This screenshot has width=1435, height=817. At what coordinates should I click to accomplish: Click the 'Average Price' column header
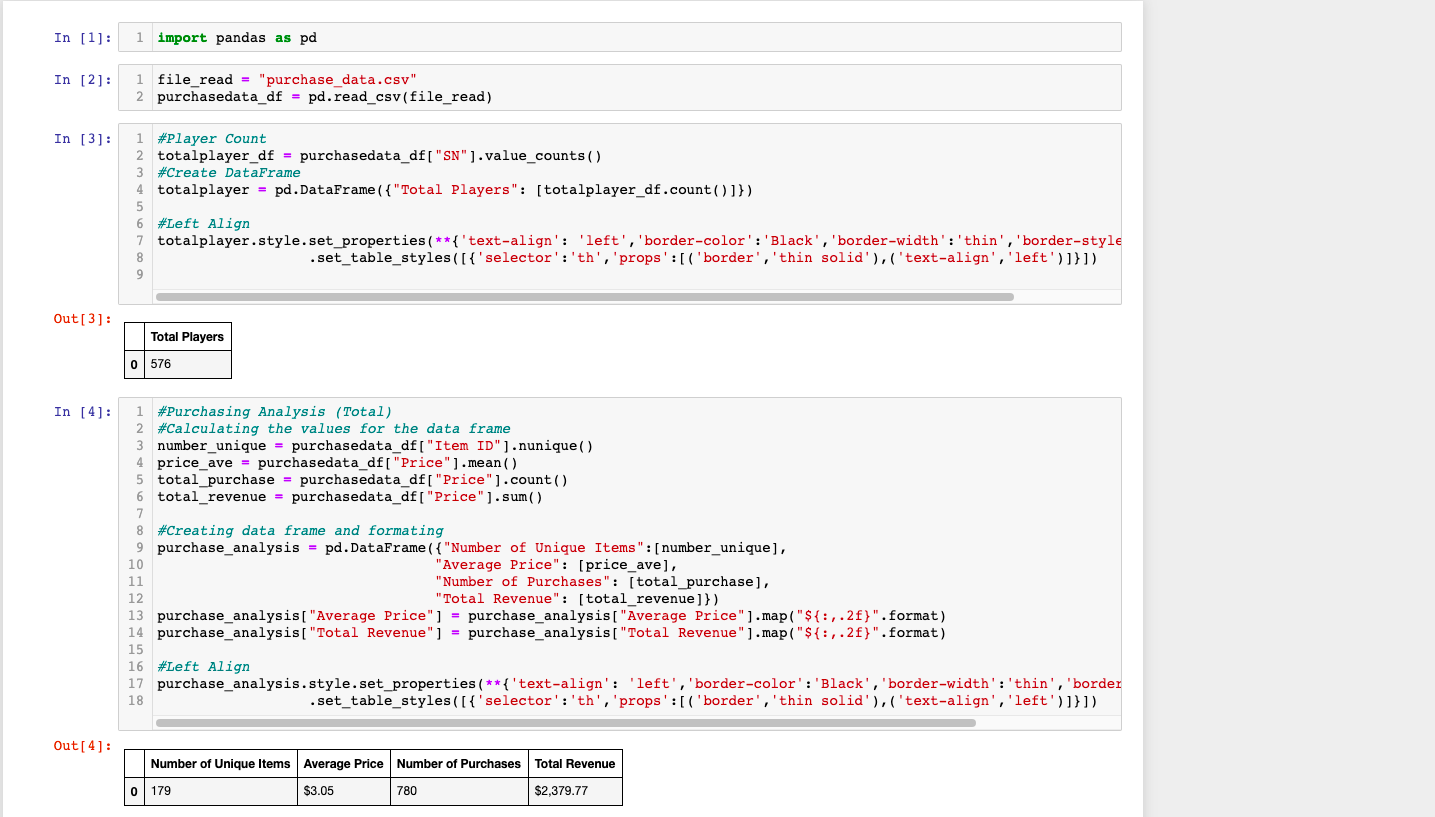[x=343, y=764]
